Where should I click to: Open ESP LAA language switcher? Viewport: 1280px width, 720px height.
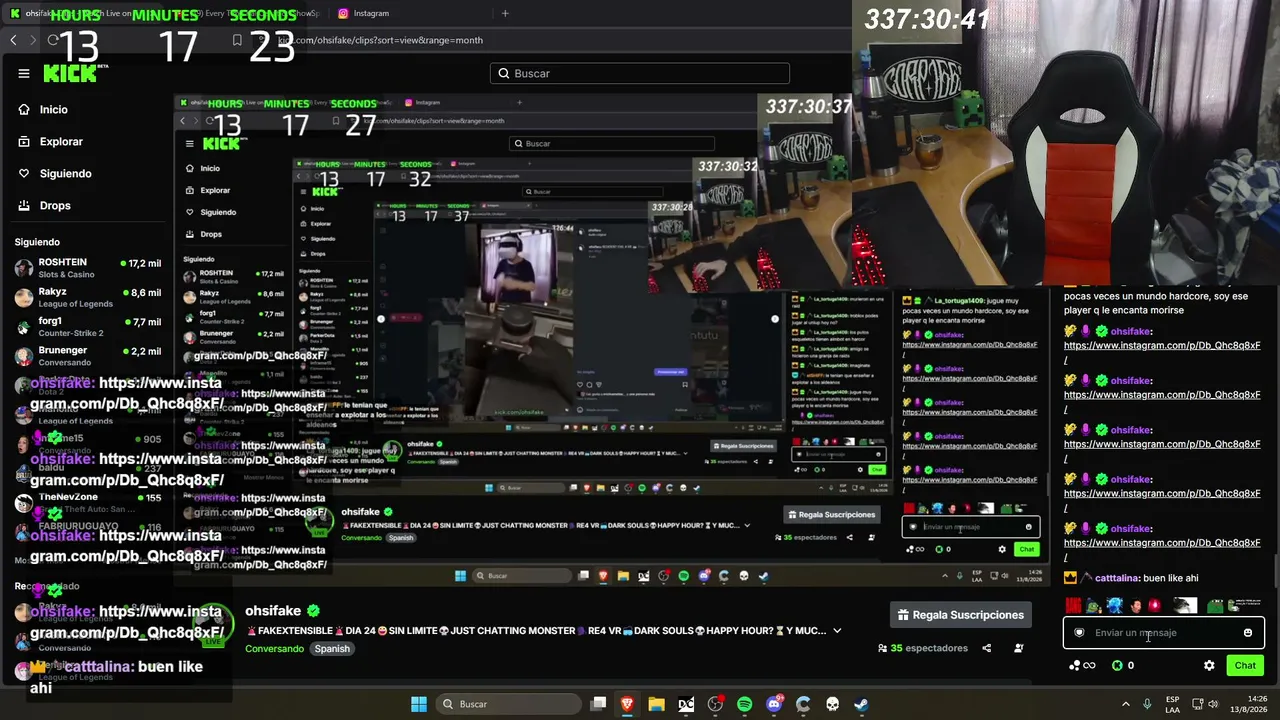pyautogui.click(x=1172, y=704)
